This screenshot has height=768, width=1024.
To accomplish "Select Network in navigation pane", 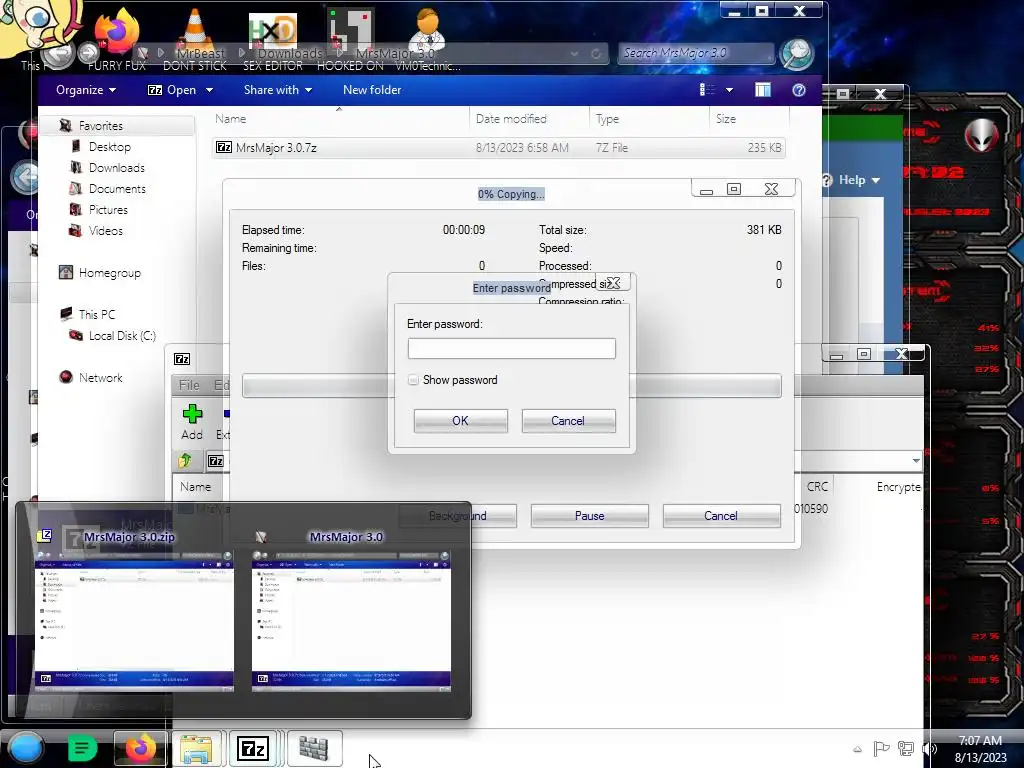I will point(100,377).
